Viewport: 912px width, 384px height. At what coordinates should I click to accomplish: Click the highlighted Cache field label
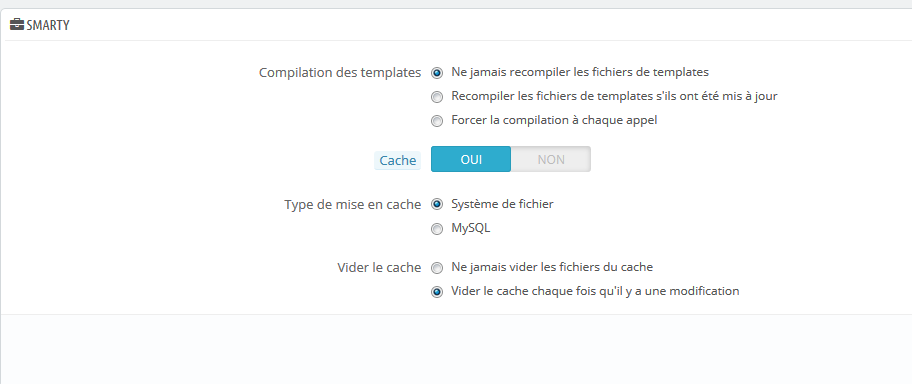pyautogui.click(x=397, y=161)
